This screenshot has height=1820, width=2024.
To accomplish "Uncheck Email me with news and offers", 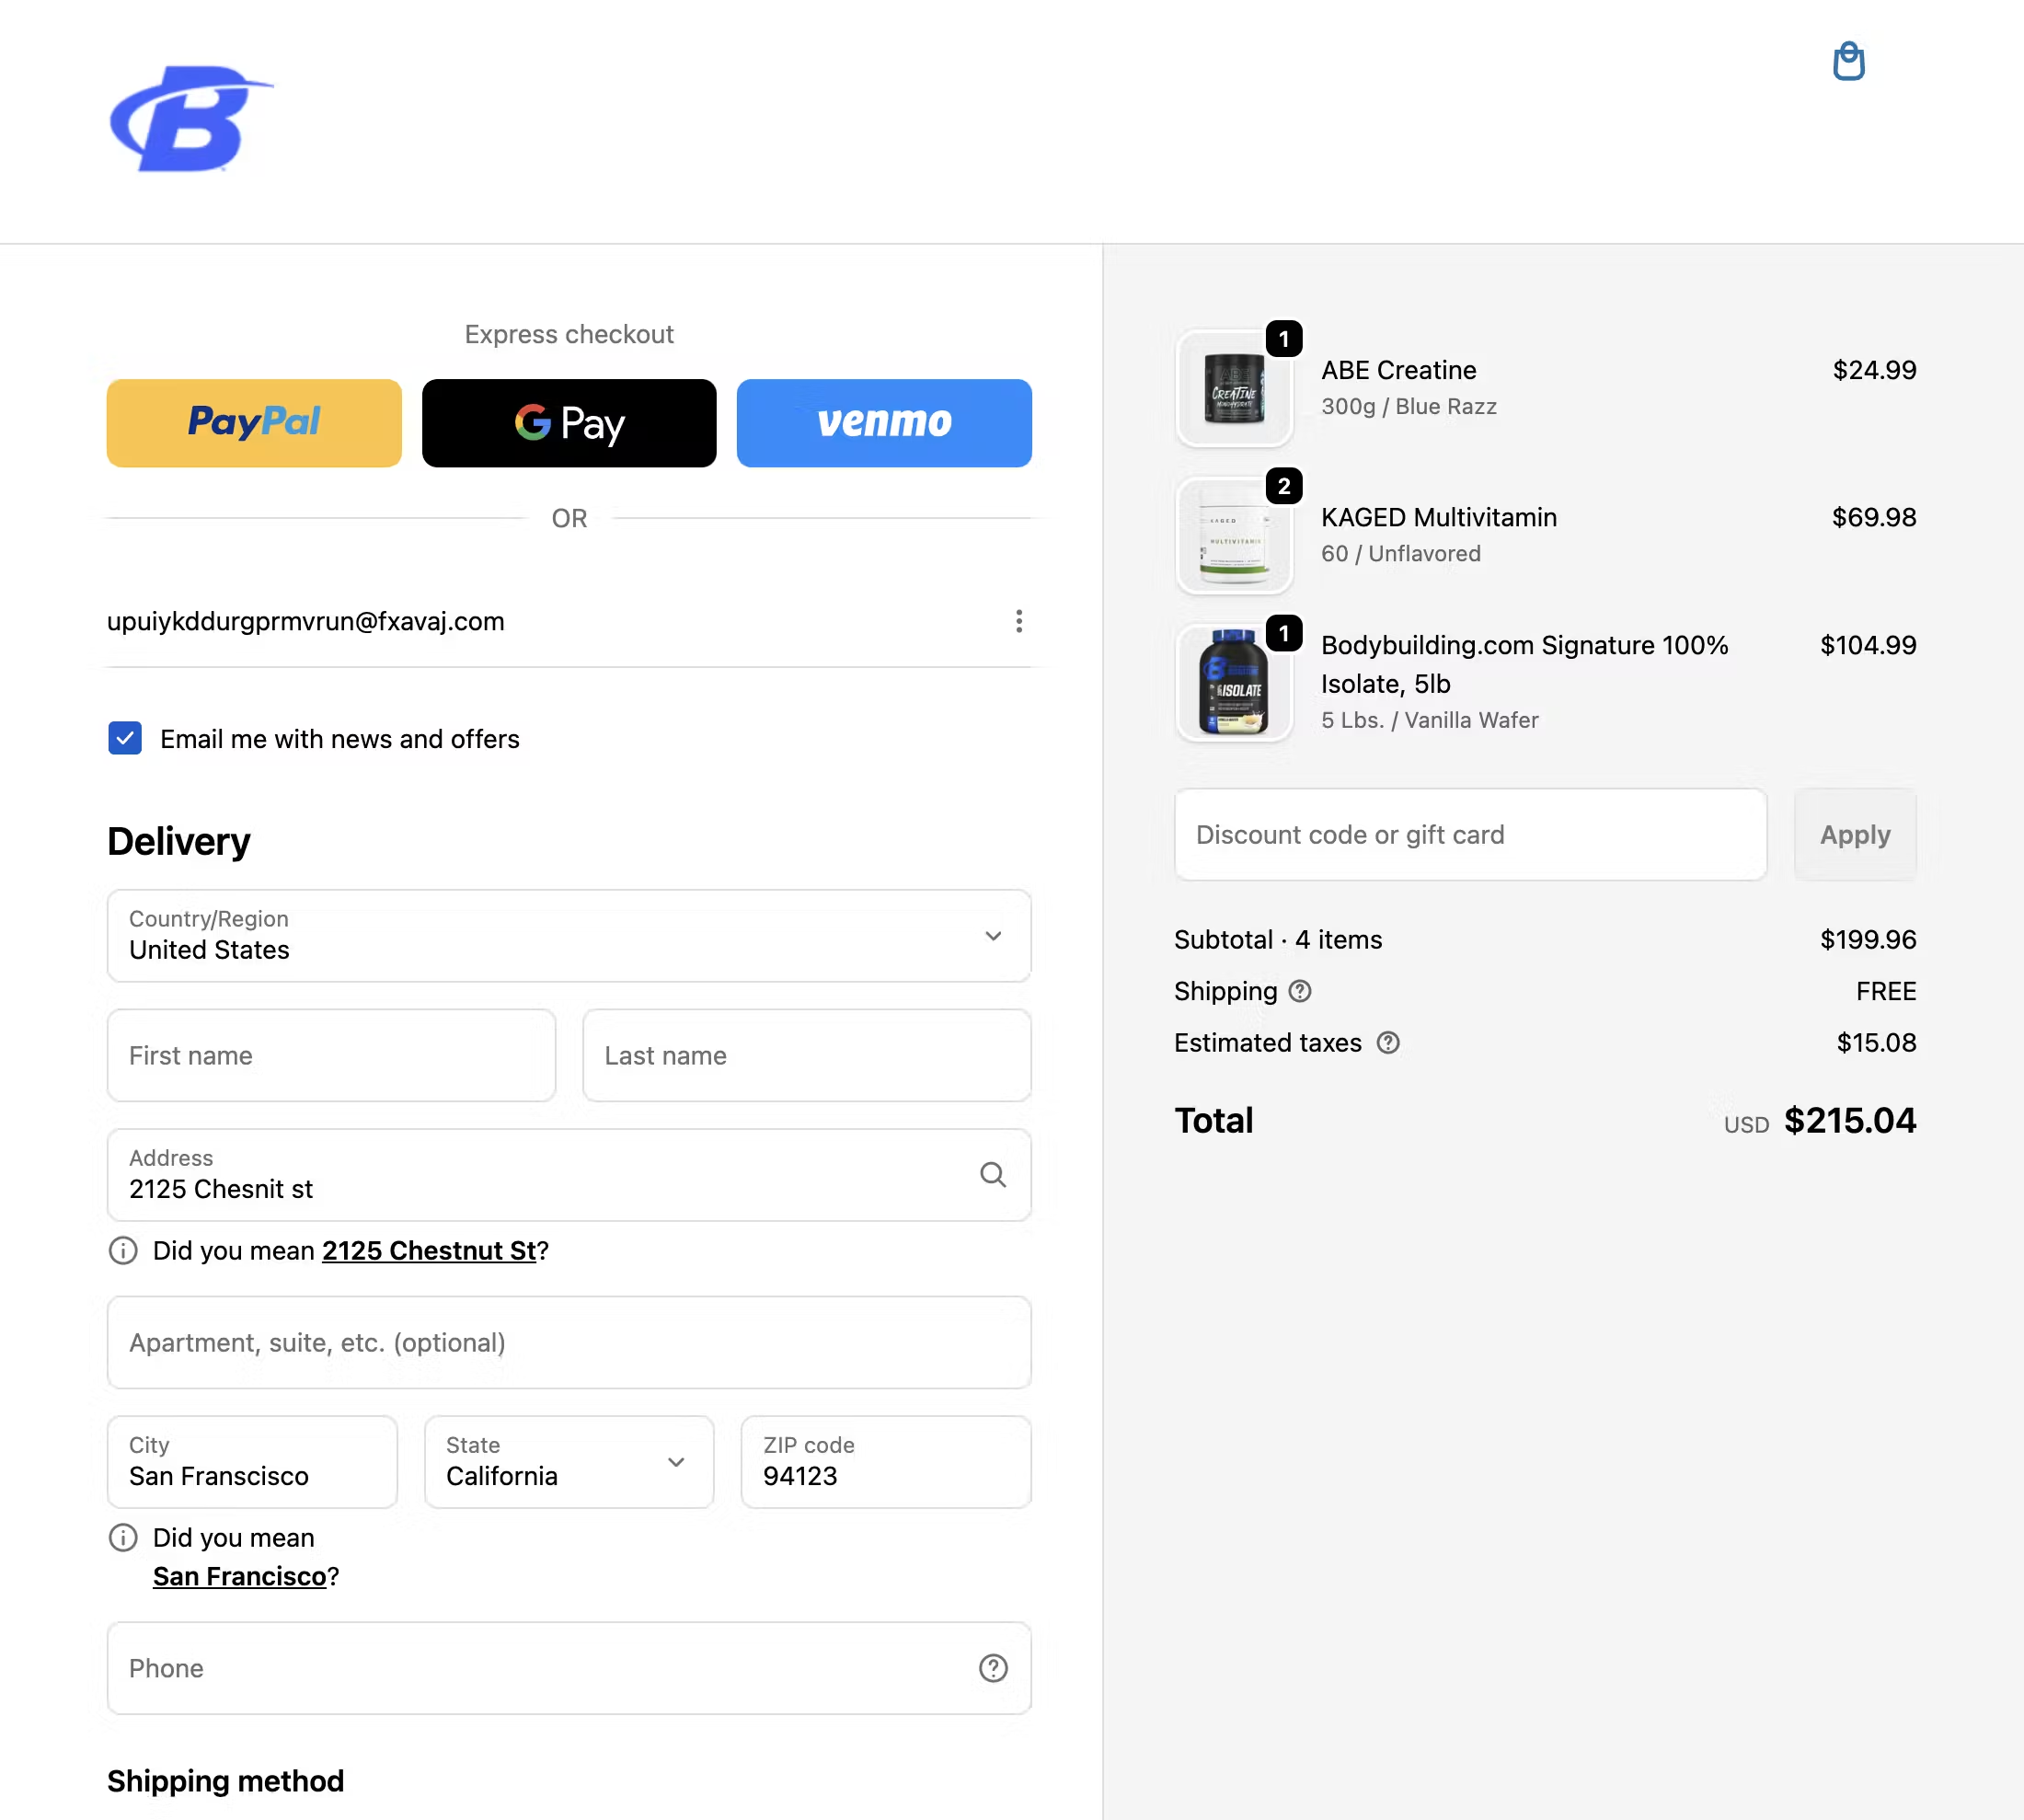I will click(x=125, y=739).
